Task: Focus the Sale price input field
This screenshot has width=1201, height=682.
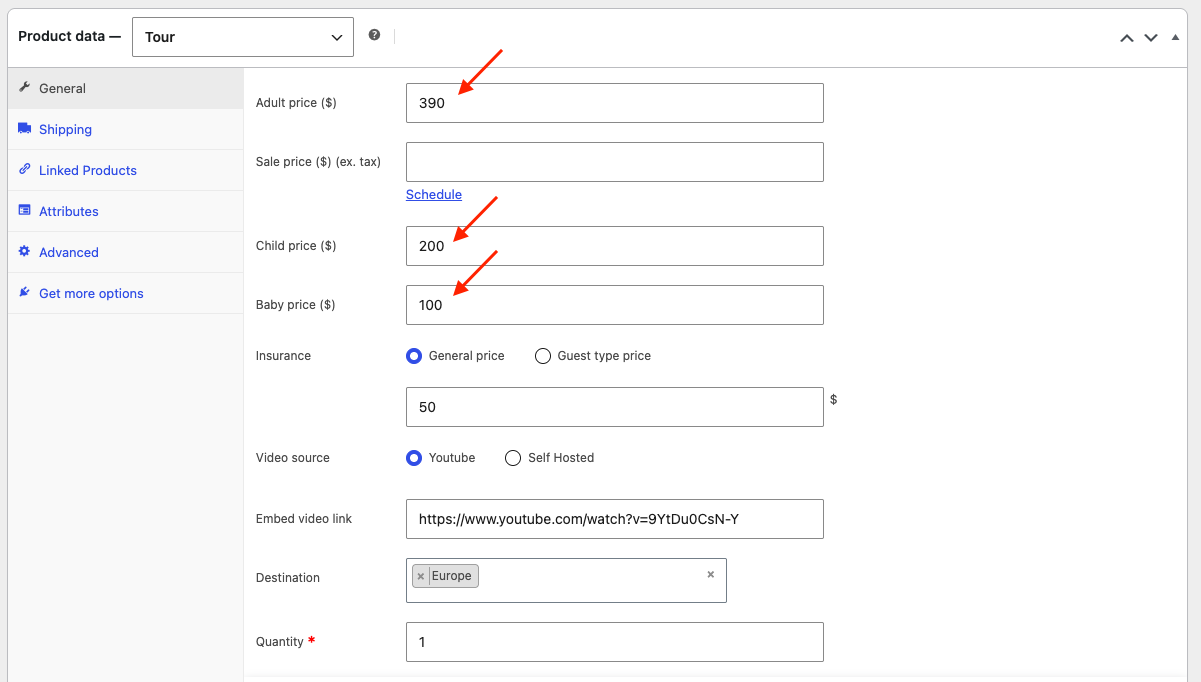Action: 615,162
